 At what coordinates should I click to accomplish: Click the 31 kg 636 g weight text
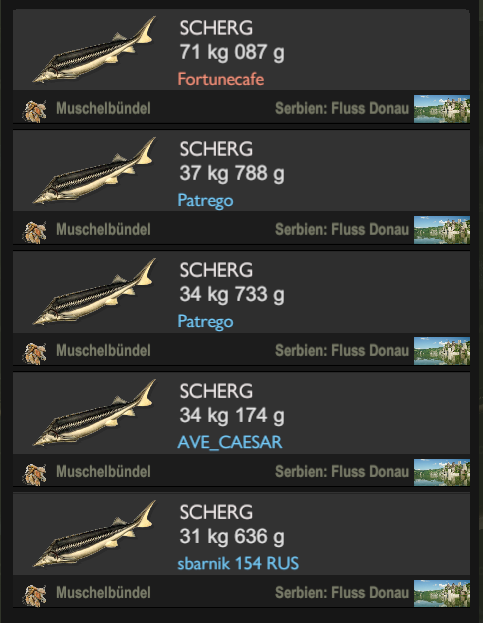[x=232, y=537]
